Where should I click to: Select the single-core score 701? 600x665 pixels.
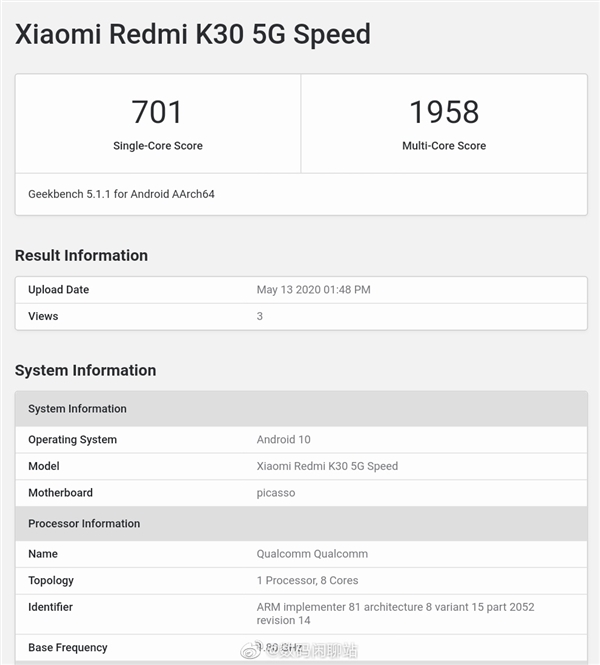[x=157, y=111]
